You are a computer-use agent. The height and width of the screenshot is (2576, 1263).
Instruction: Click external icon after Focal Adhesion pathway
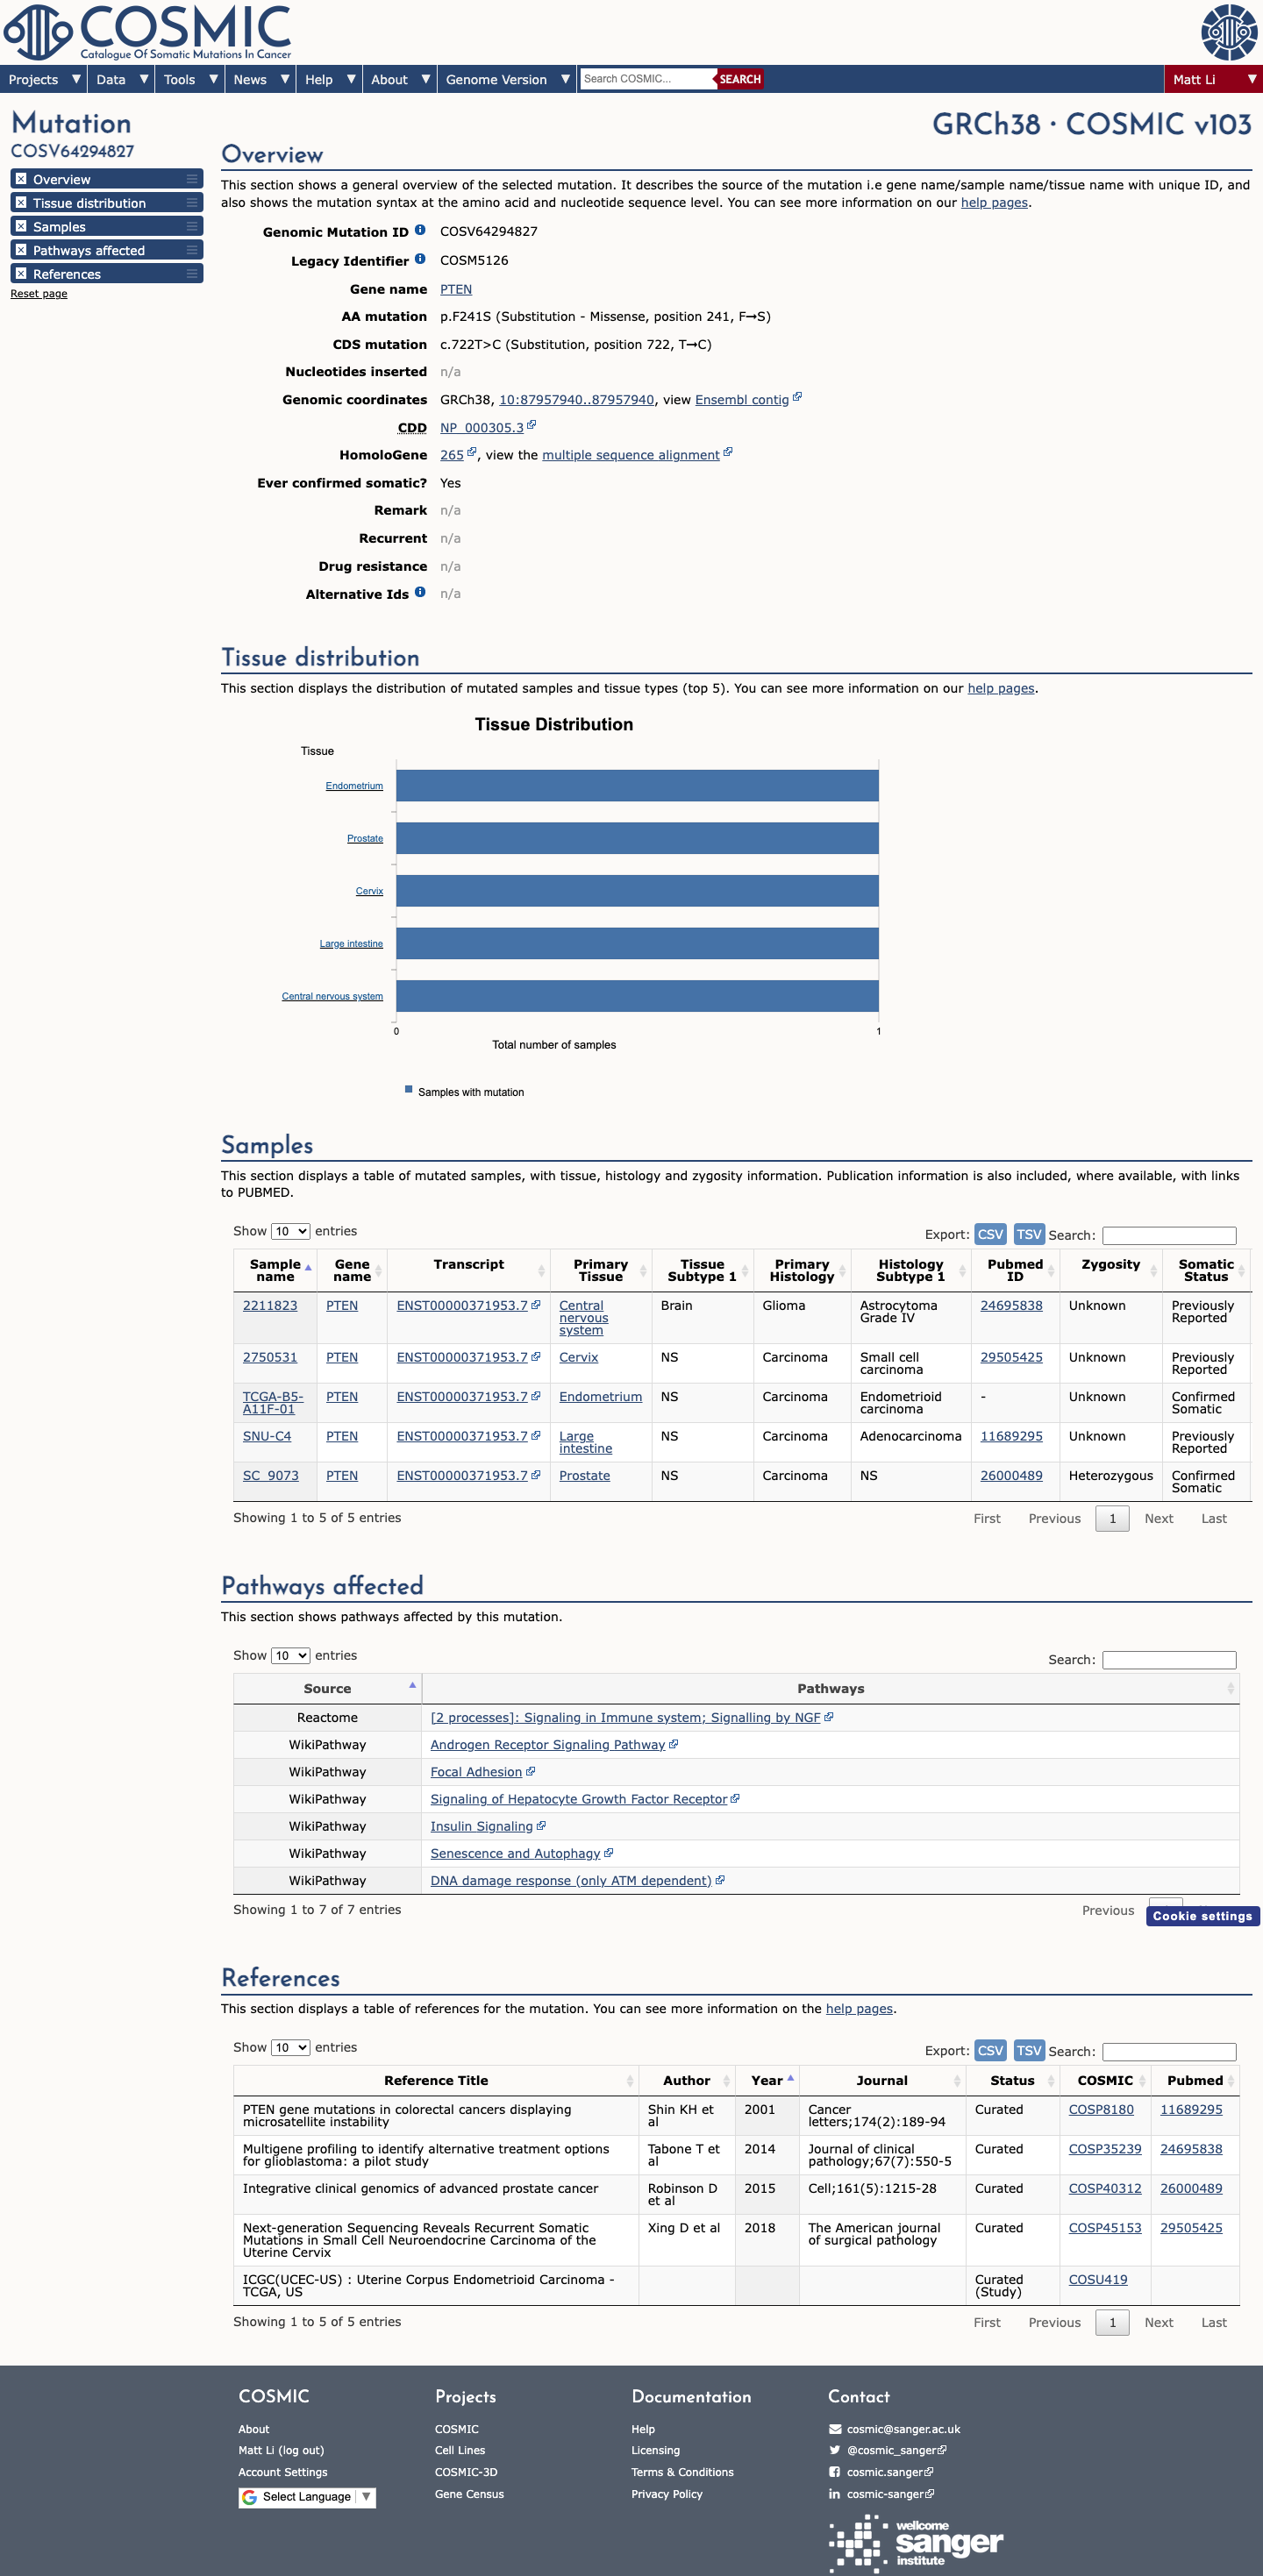coord(530,1771)
